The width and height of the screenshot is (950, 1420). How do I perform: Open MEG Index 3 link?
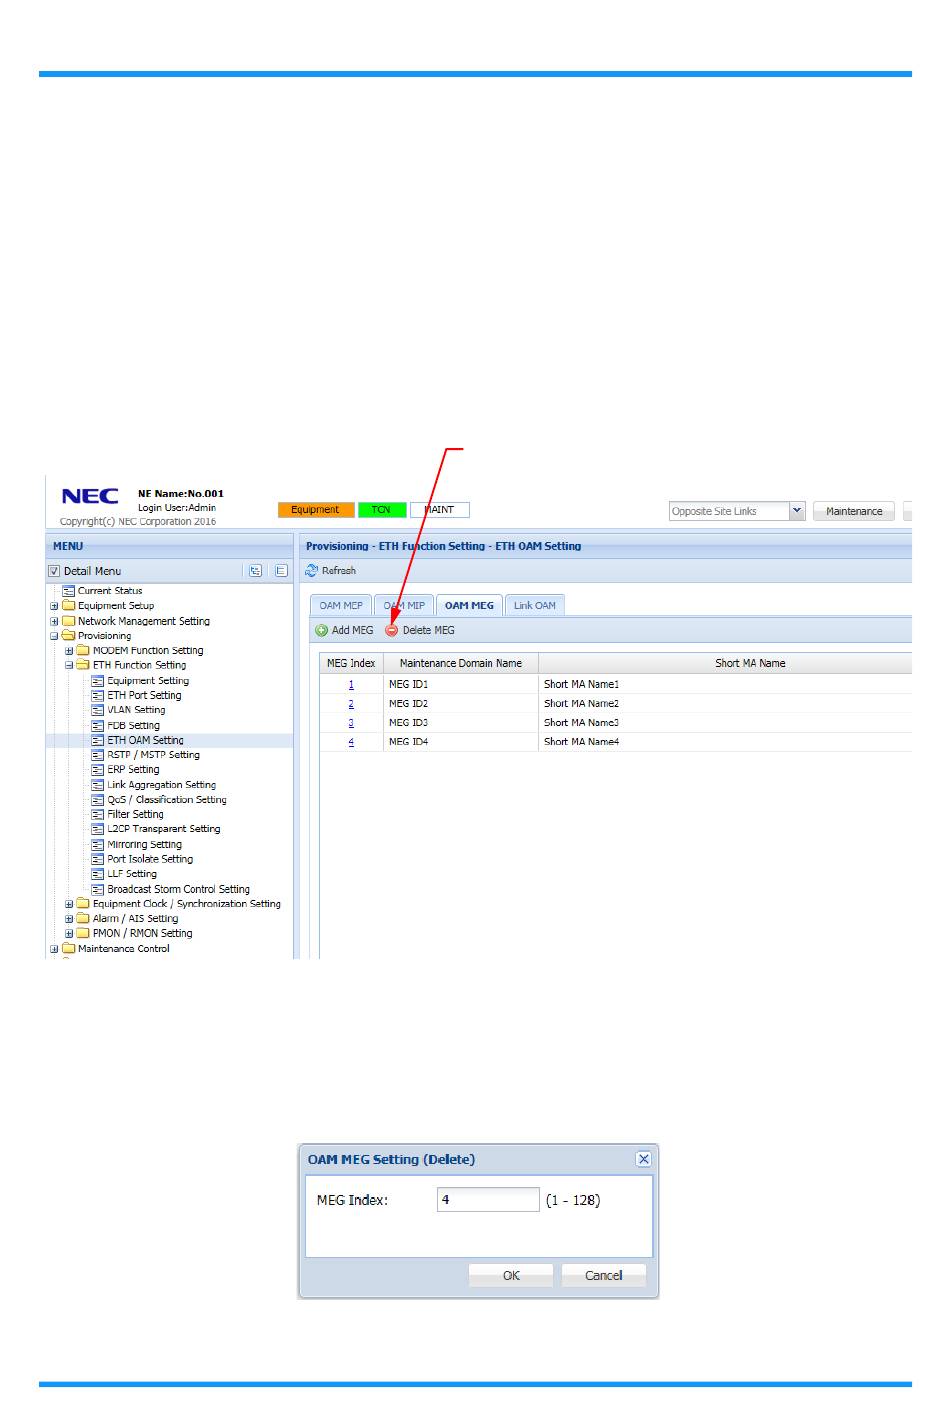click(351, 723)
